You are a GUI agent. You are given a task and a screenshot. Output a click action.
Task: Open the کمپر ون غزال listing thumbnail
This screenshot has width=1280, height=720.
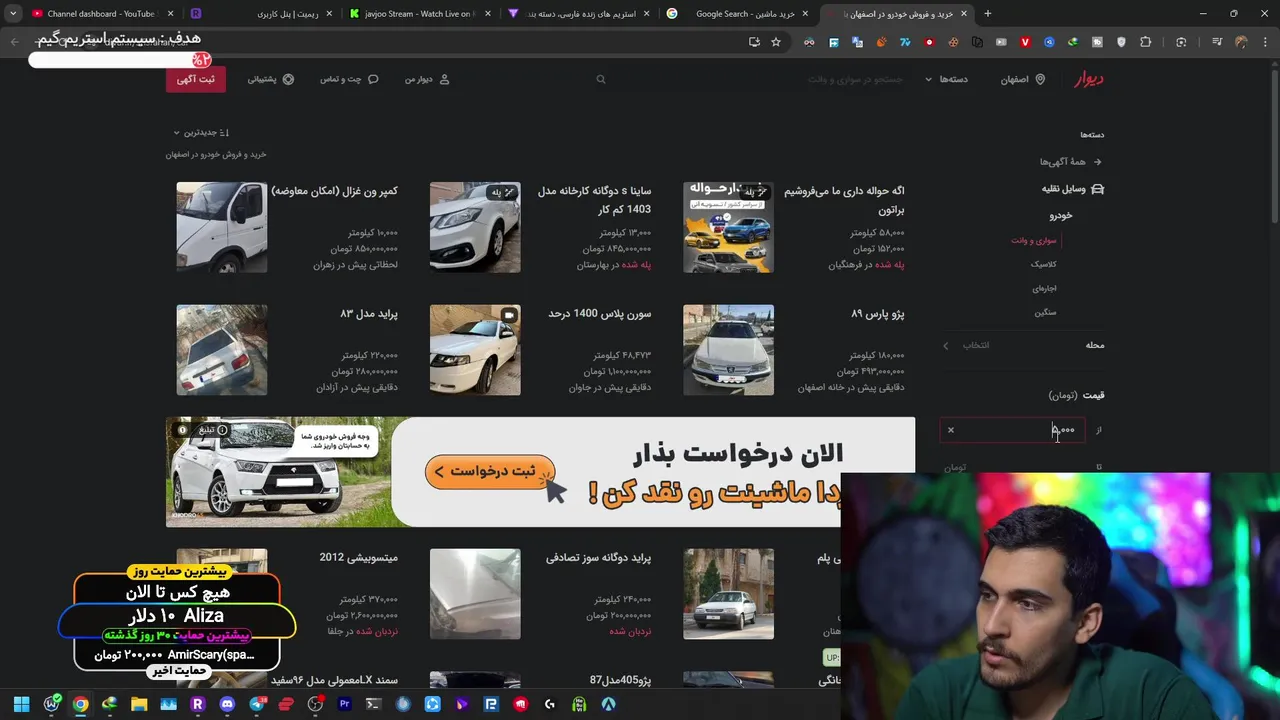click(222, 227)
